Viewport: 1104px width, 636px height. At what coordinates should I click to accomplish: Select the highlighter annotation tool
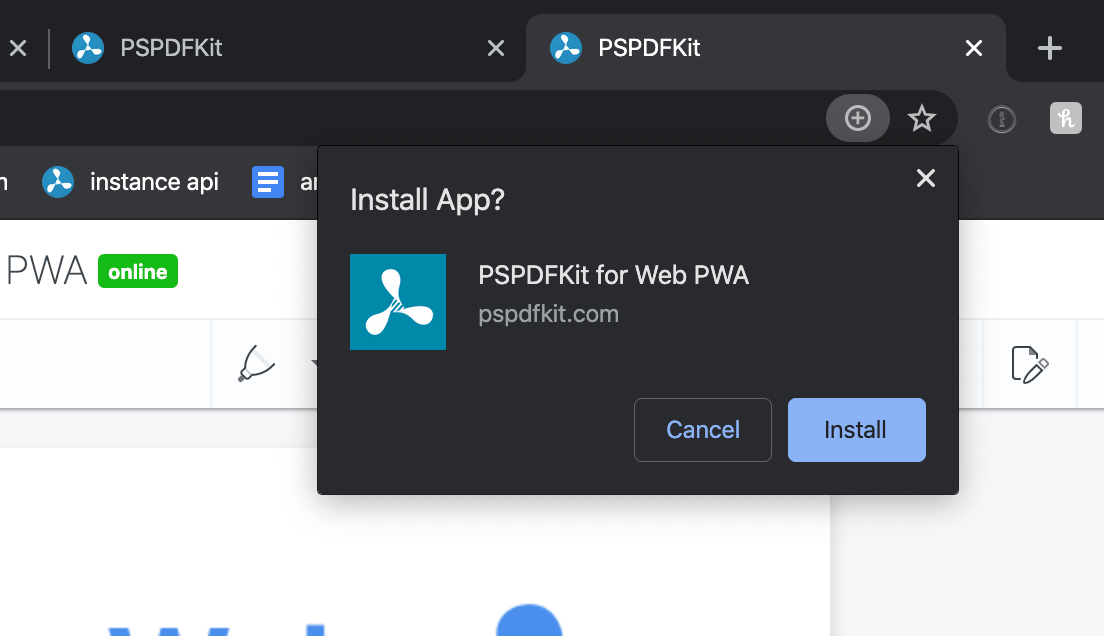(x=256, y=364)
